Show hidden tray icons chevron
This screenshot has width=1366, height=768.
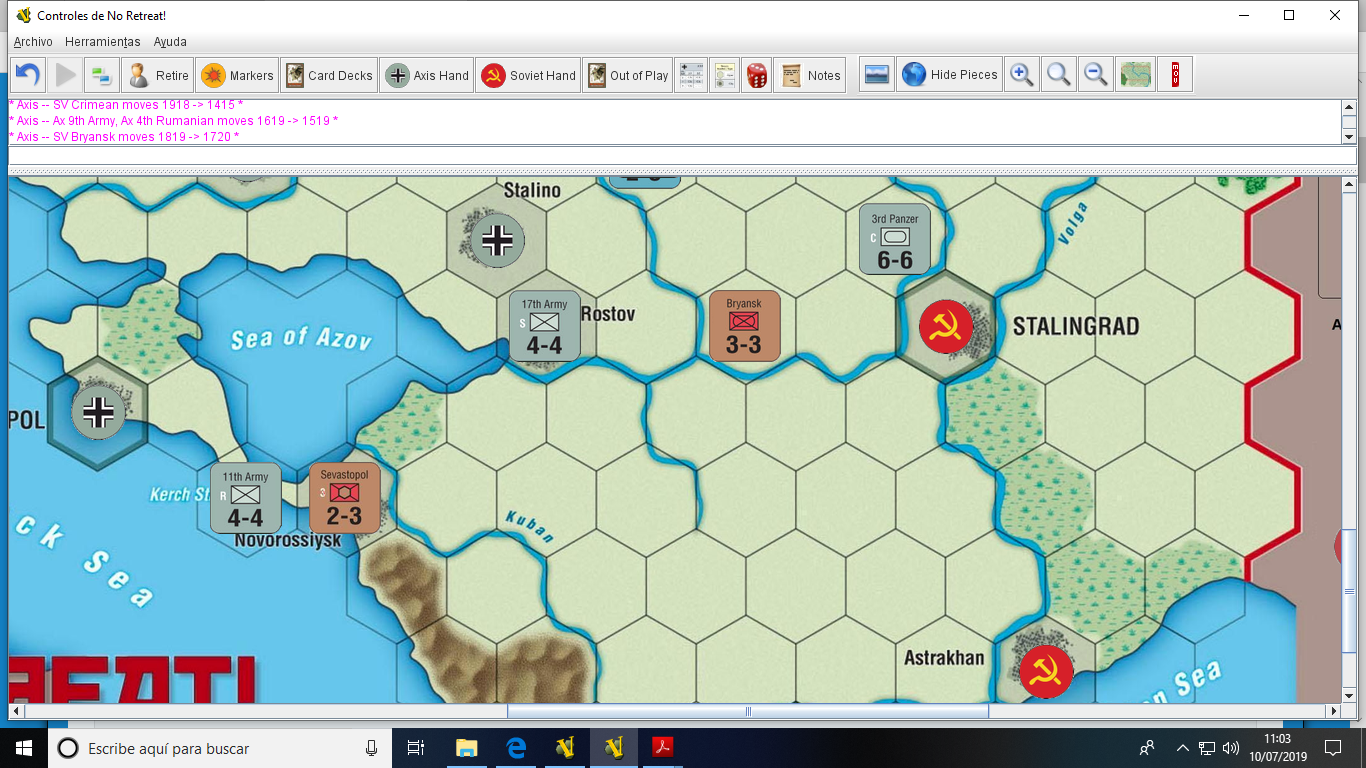(1183, 748)
